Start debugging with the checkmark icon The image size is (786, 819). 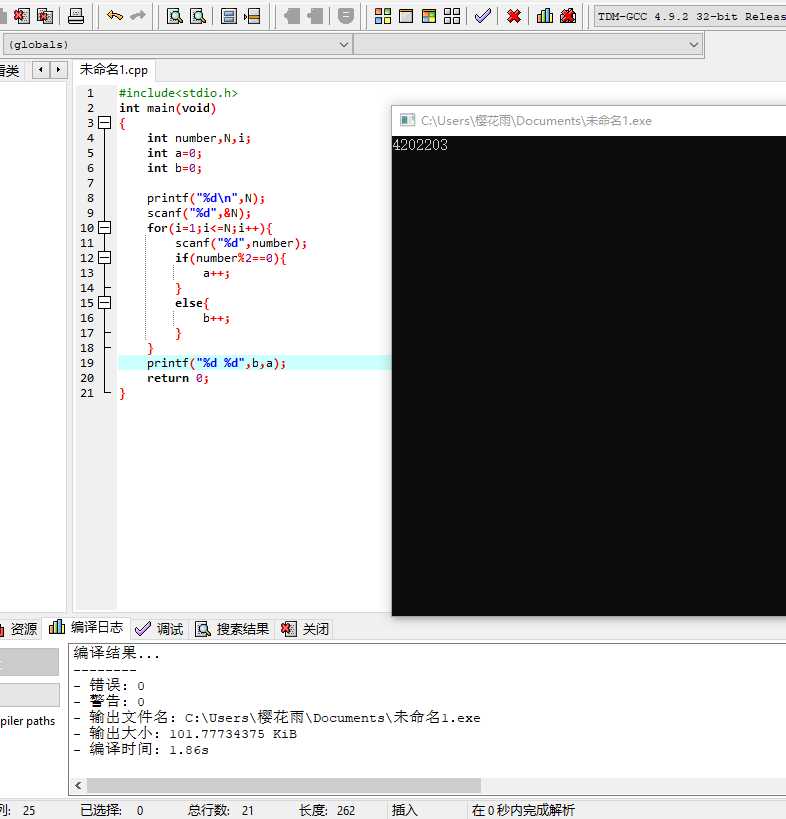pos(483,16)
